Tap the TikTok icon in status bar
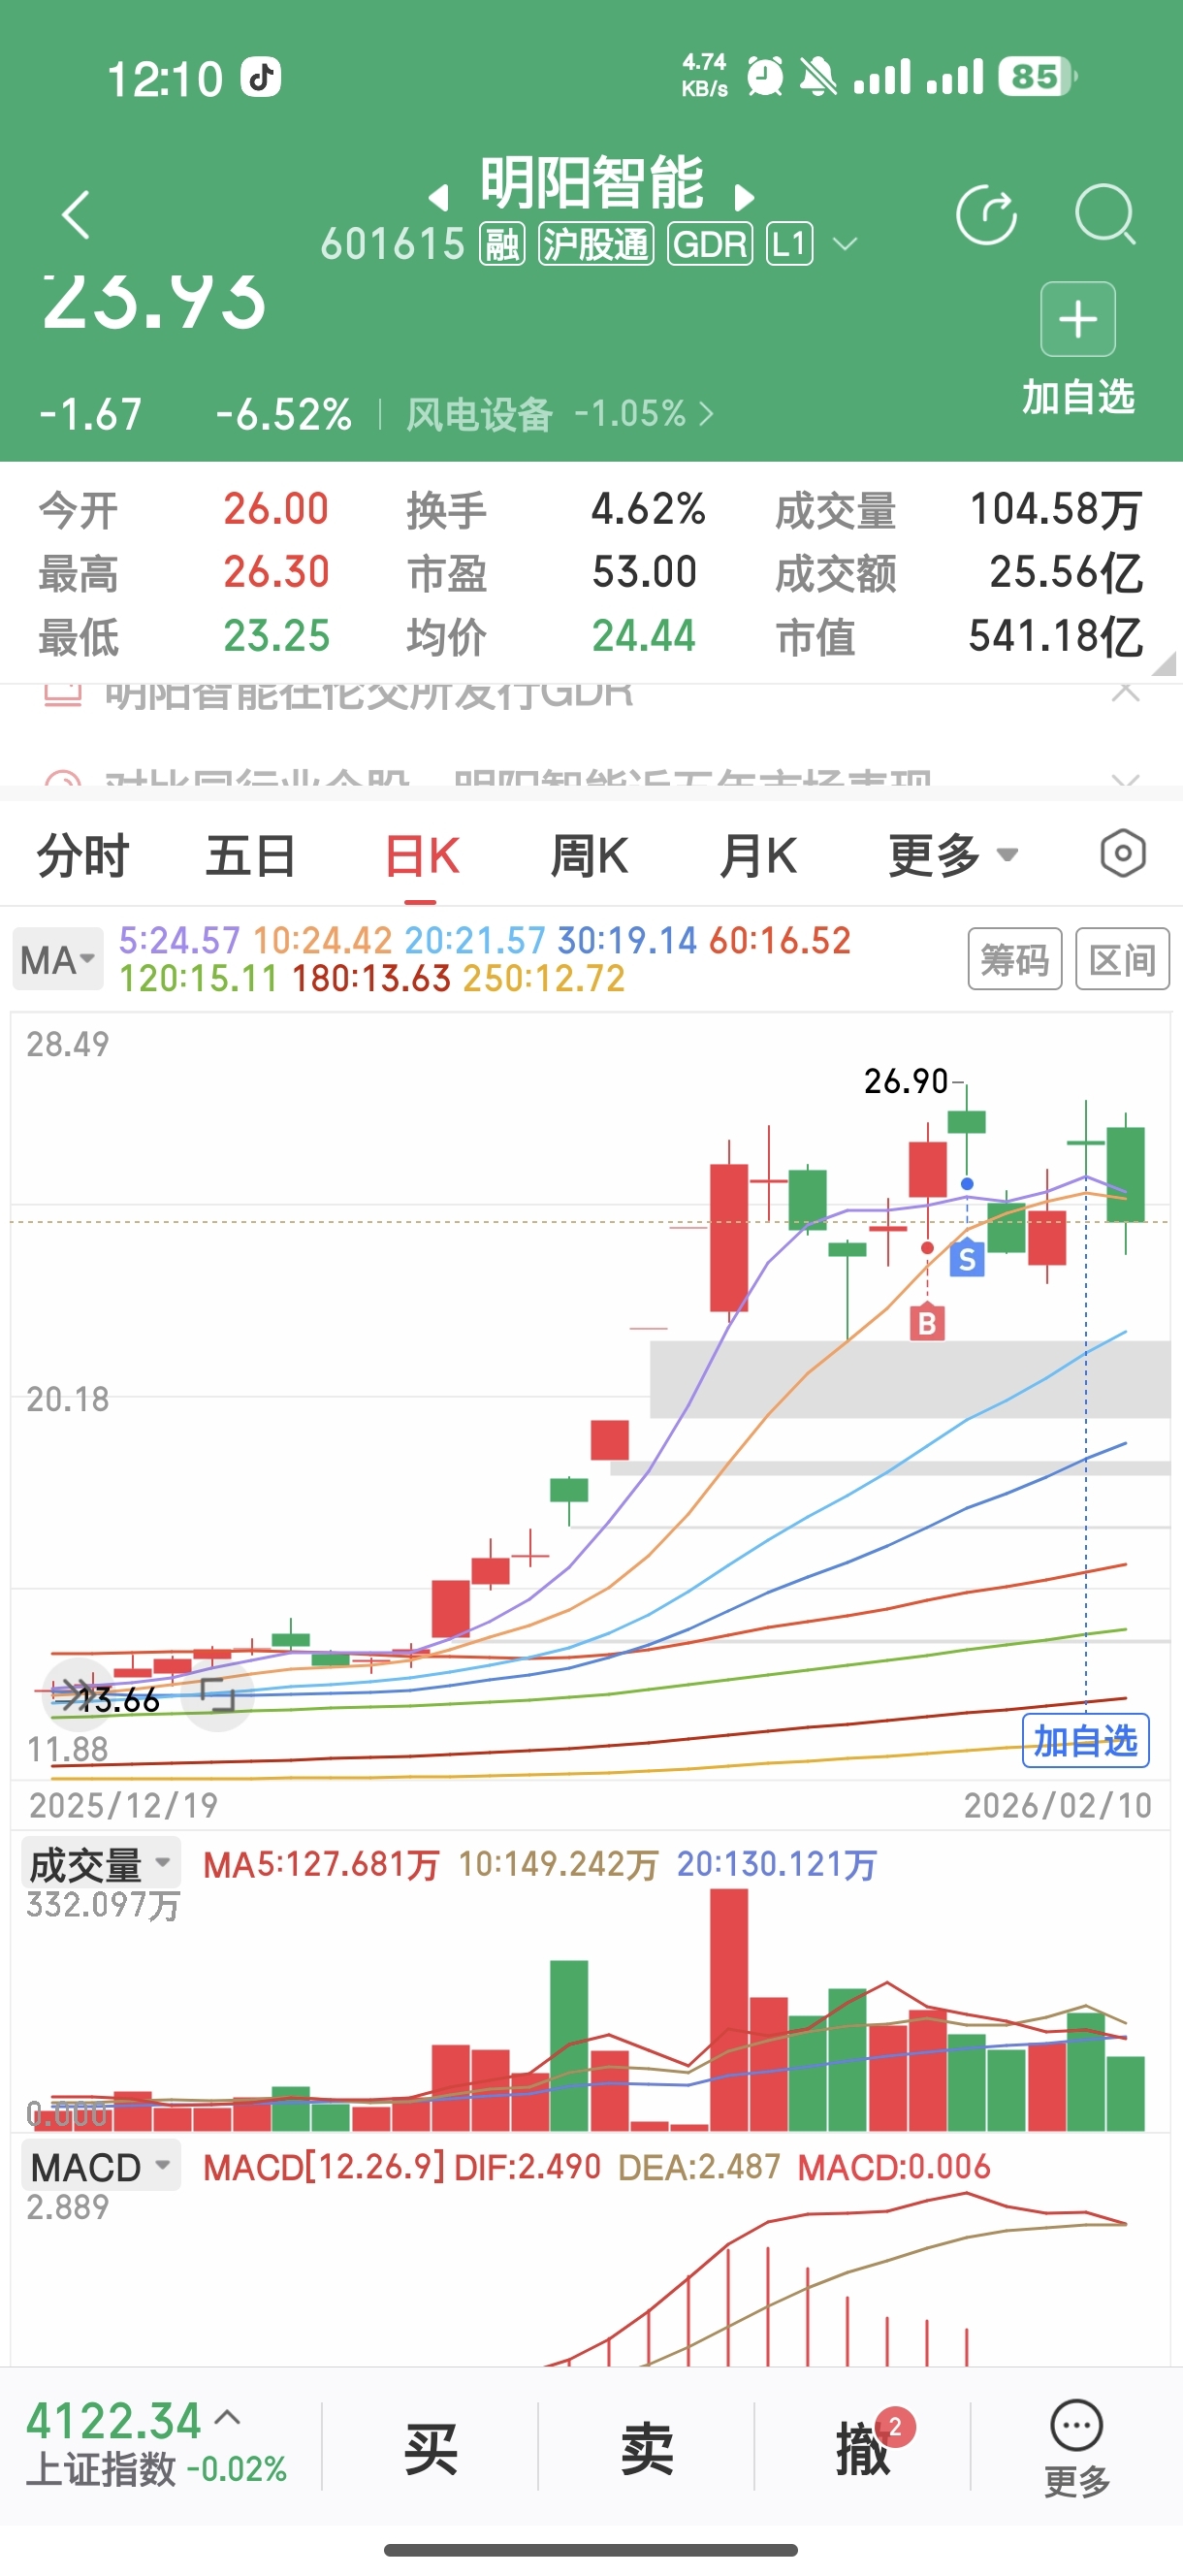1183x2576 pixels. coord(261,77)
